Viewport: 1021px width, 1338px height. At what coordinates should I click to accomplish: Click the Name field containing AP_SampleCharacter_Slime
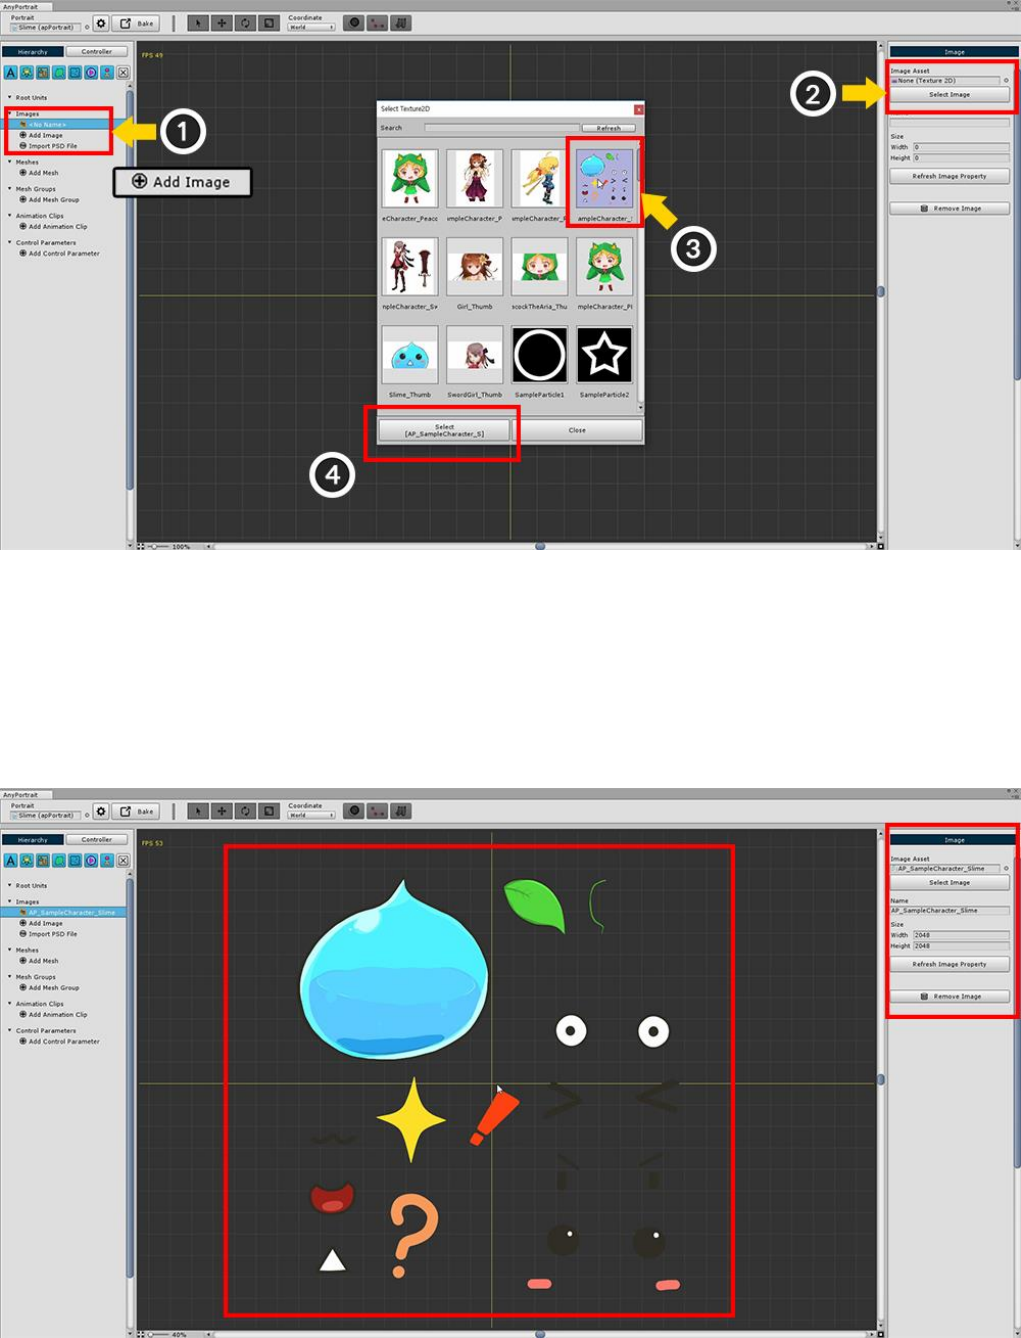(x=950, y=911)
